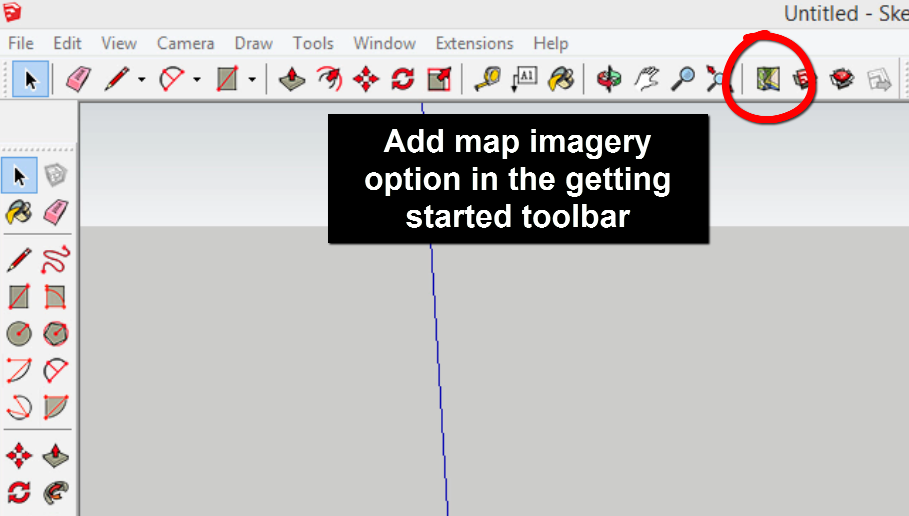
Task: Pick the Arc tool in left palette
Action: [19, 371]
